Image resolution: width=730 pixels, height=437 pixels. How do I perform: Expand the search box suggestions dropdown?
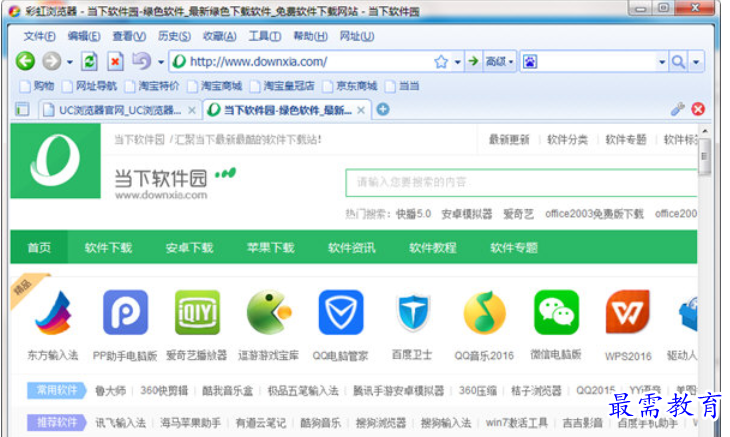point(662,62)
